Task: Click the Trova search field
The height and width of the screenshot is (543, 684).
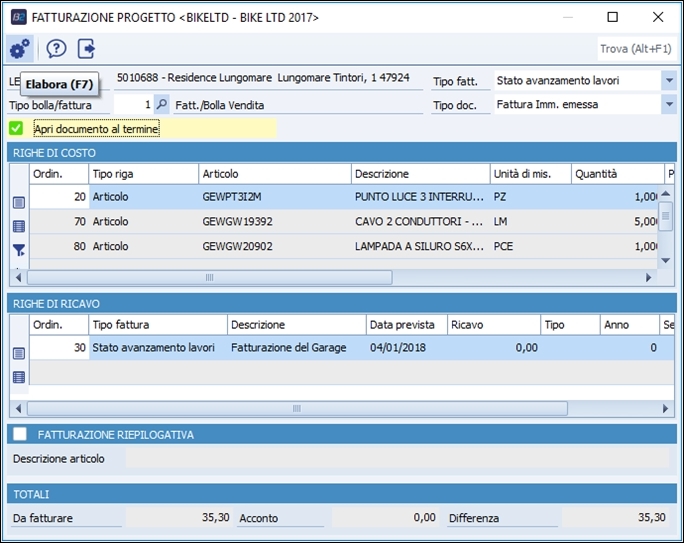Action: (x=635, y=48)
